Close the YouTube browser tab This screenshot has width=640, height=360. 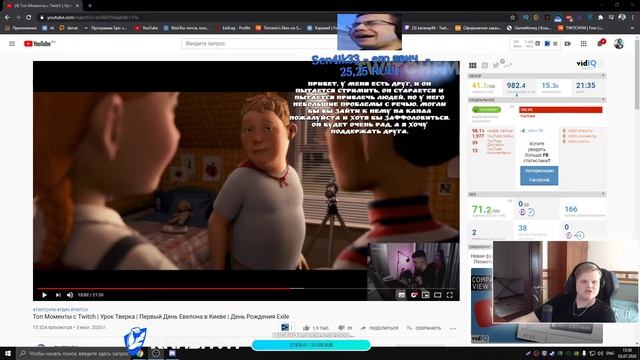(77, 6)
